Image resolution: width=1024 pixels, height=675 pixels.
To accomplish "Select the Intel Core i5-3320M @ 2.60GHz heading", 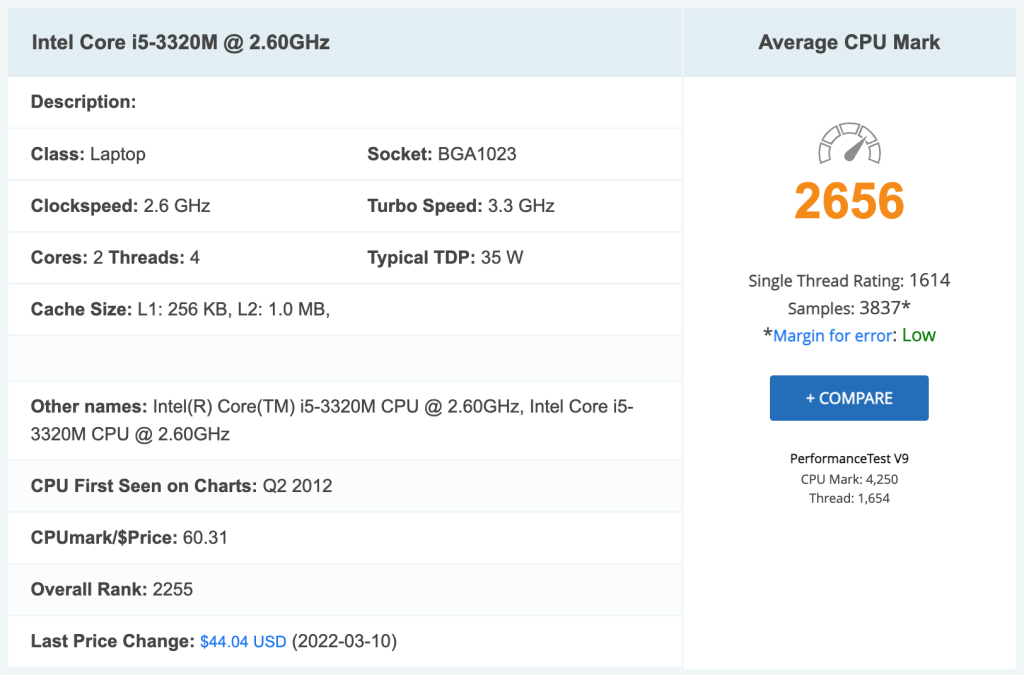I will [x=180, y=42].
